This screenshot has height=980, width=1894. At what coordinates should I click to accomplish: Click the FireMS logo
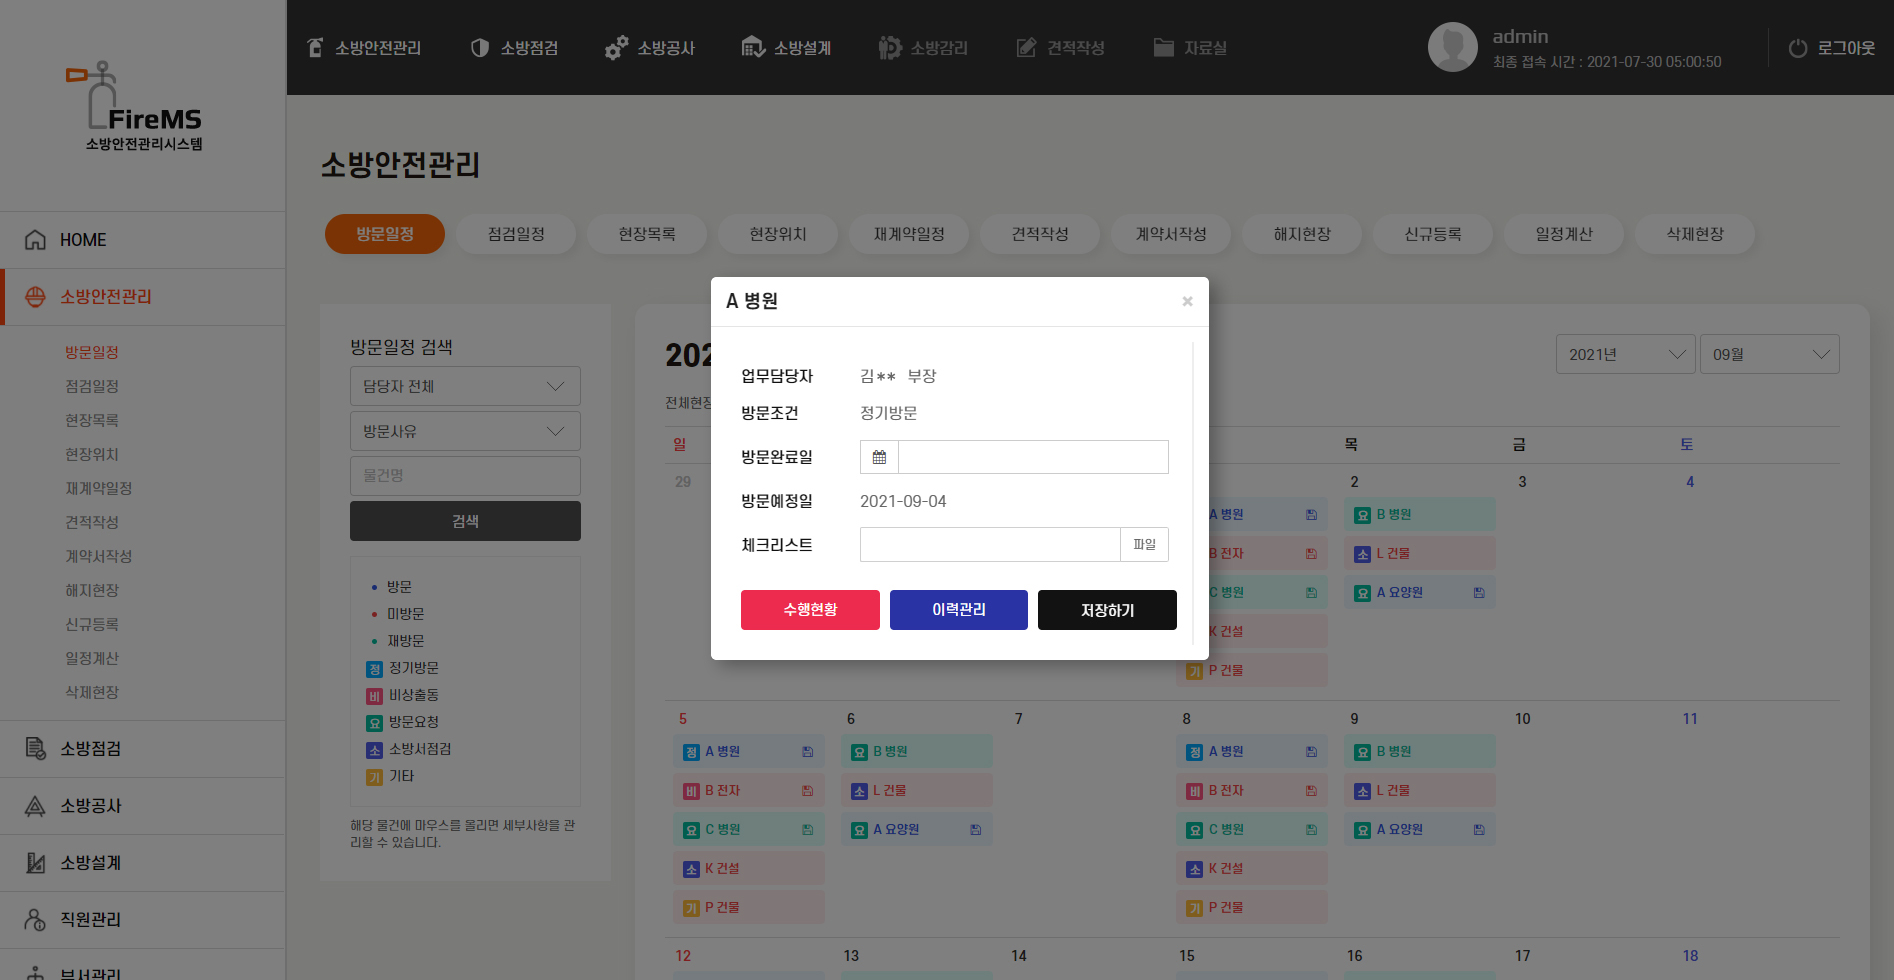point(143,106)
